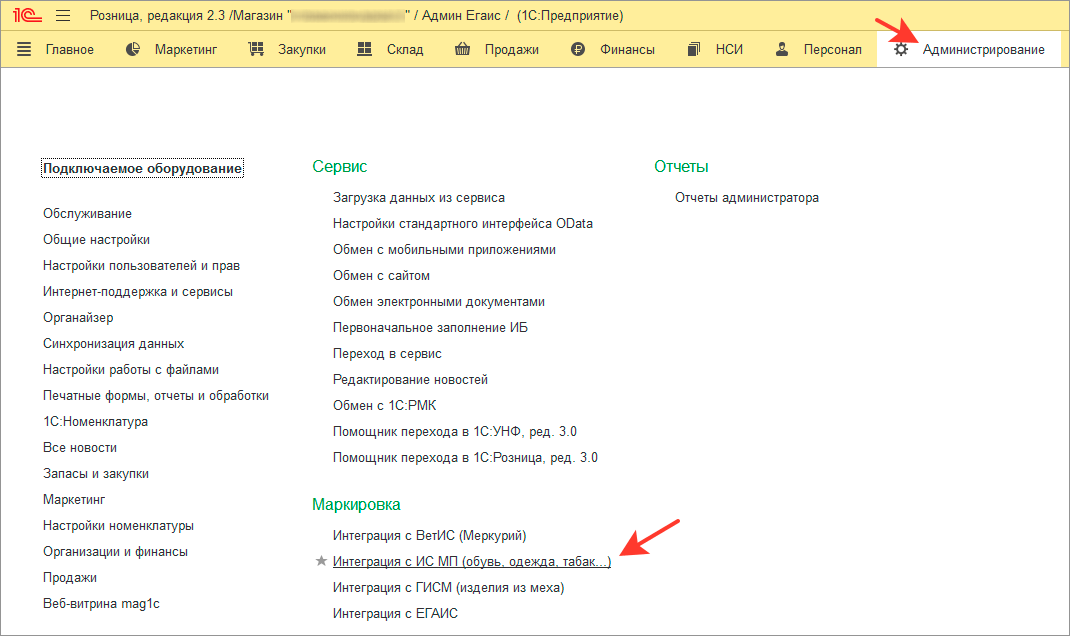1070x636 pixels.
Task: Open Интеграция с ГИСМ (изделия из меха)
Action: tap(448, 587)
